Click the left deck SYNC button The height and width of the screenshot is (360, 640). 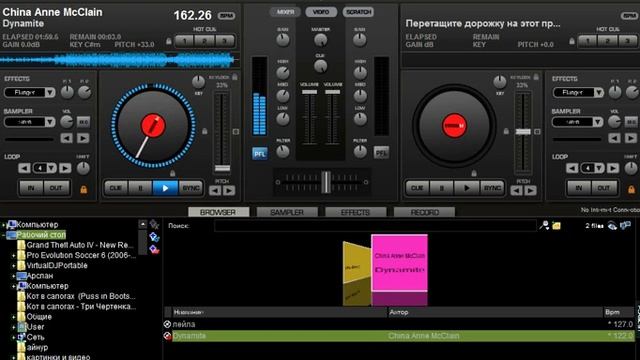[x=190, y=188]
